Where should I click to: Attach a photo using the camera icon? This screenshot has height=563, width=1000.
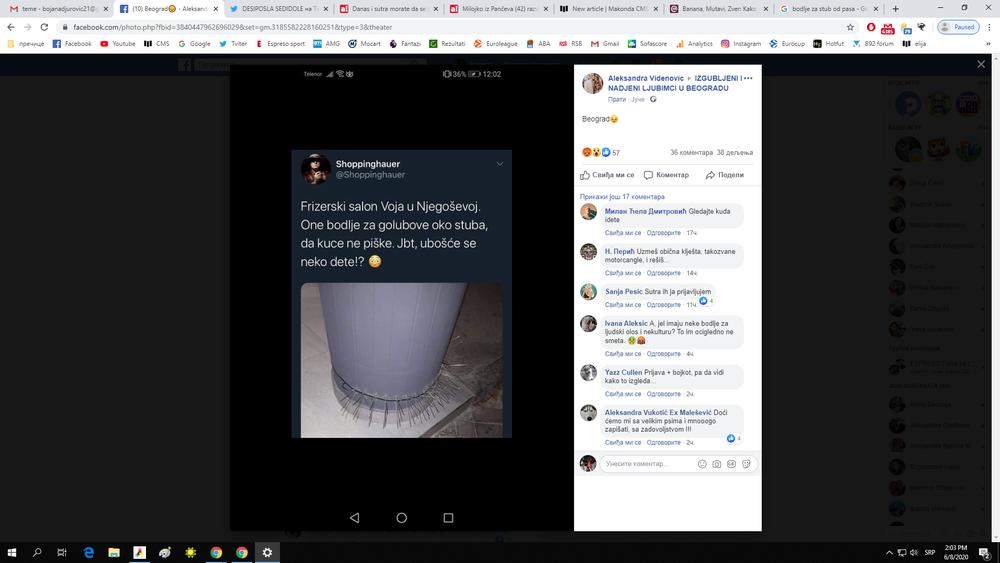[716, 464]
